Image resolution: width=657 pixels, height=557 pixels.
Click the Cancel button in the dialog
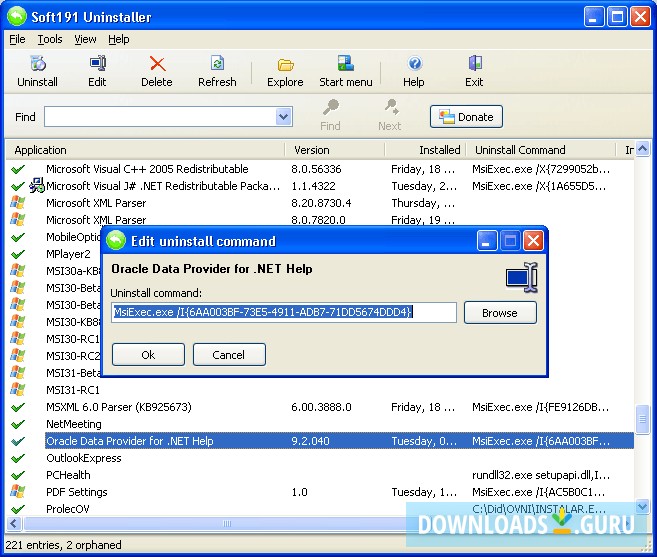coord(229,355)
